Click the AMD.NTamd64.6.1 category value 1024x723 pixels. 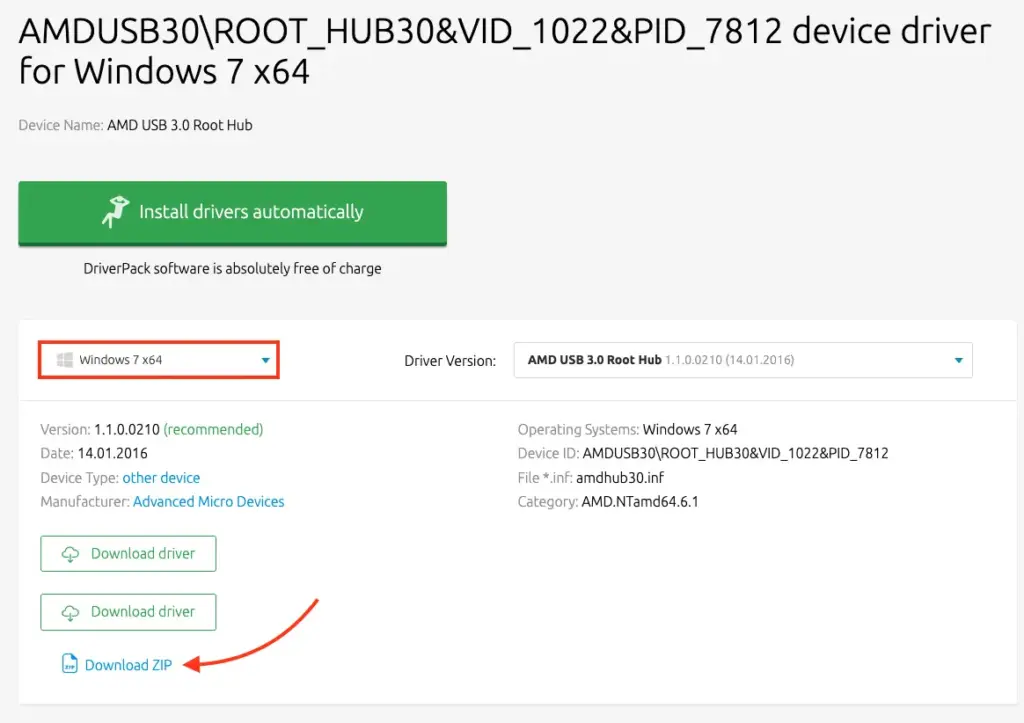[640, 502]
